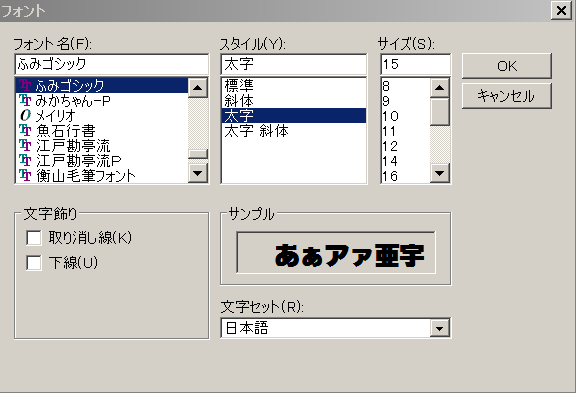Pick size 9 in size list
Viewport: 576px width, 393px height.
pyautogui.click(x=406, y=101)
